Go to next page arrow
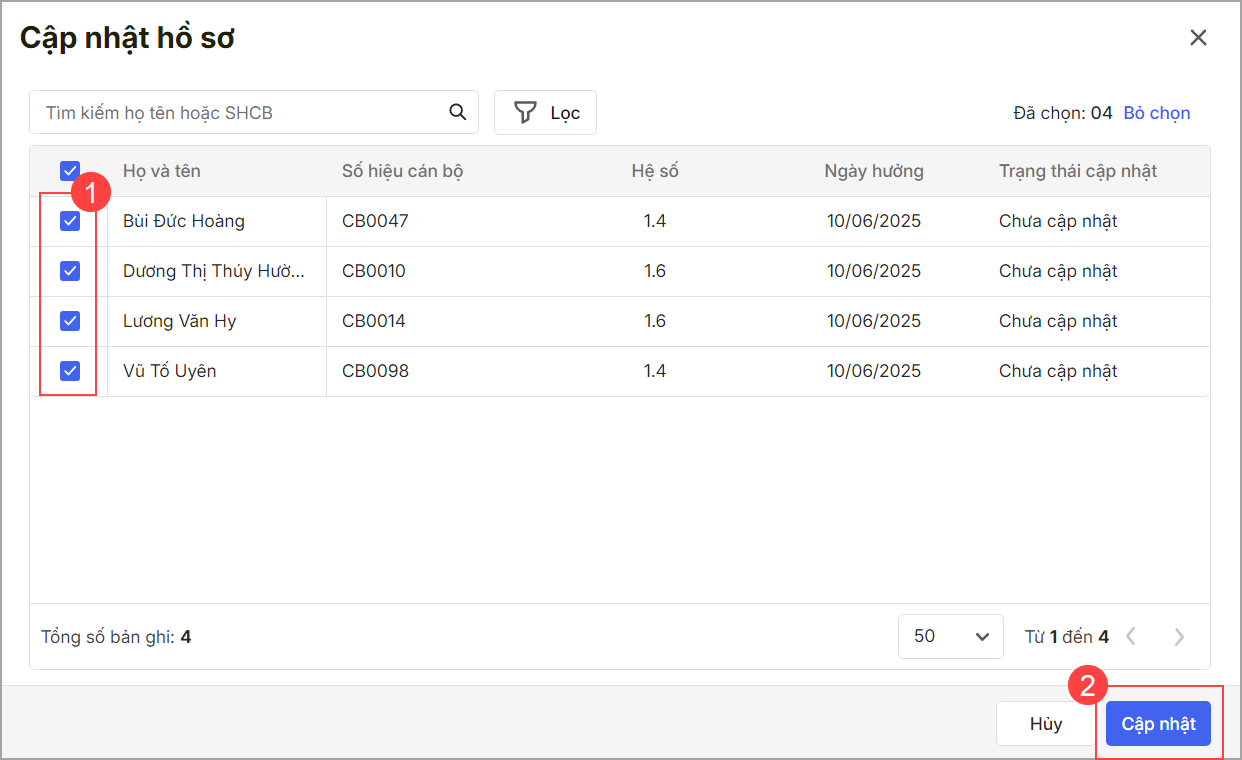The height and width of the screenshot is (760, 1242). (1179, 636)
